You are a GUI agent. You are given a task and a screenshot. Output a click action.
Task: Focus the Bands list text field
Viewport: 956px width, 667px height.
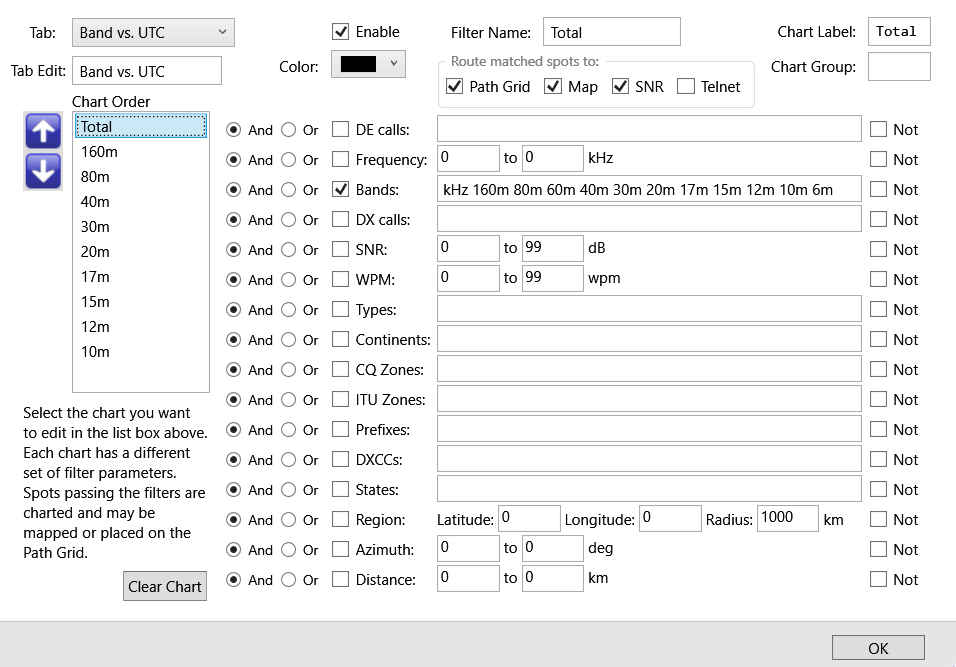(x=649, y=190)
